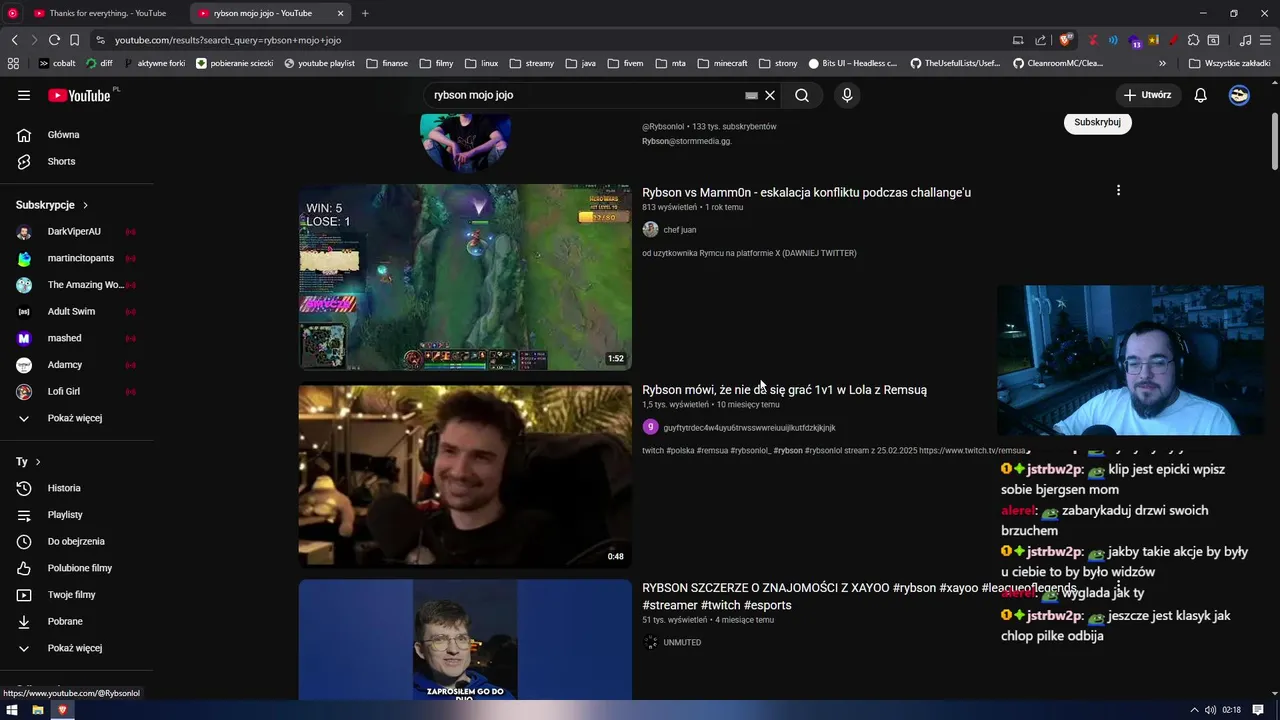The image size is (1280, 720).
Task: Open the browser extensions puzzle icon
Action: tap(1193, 40)
